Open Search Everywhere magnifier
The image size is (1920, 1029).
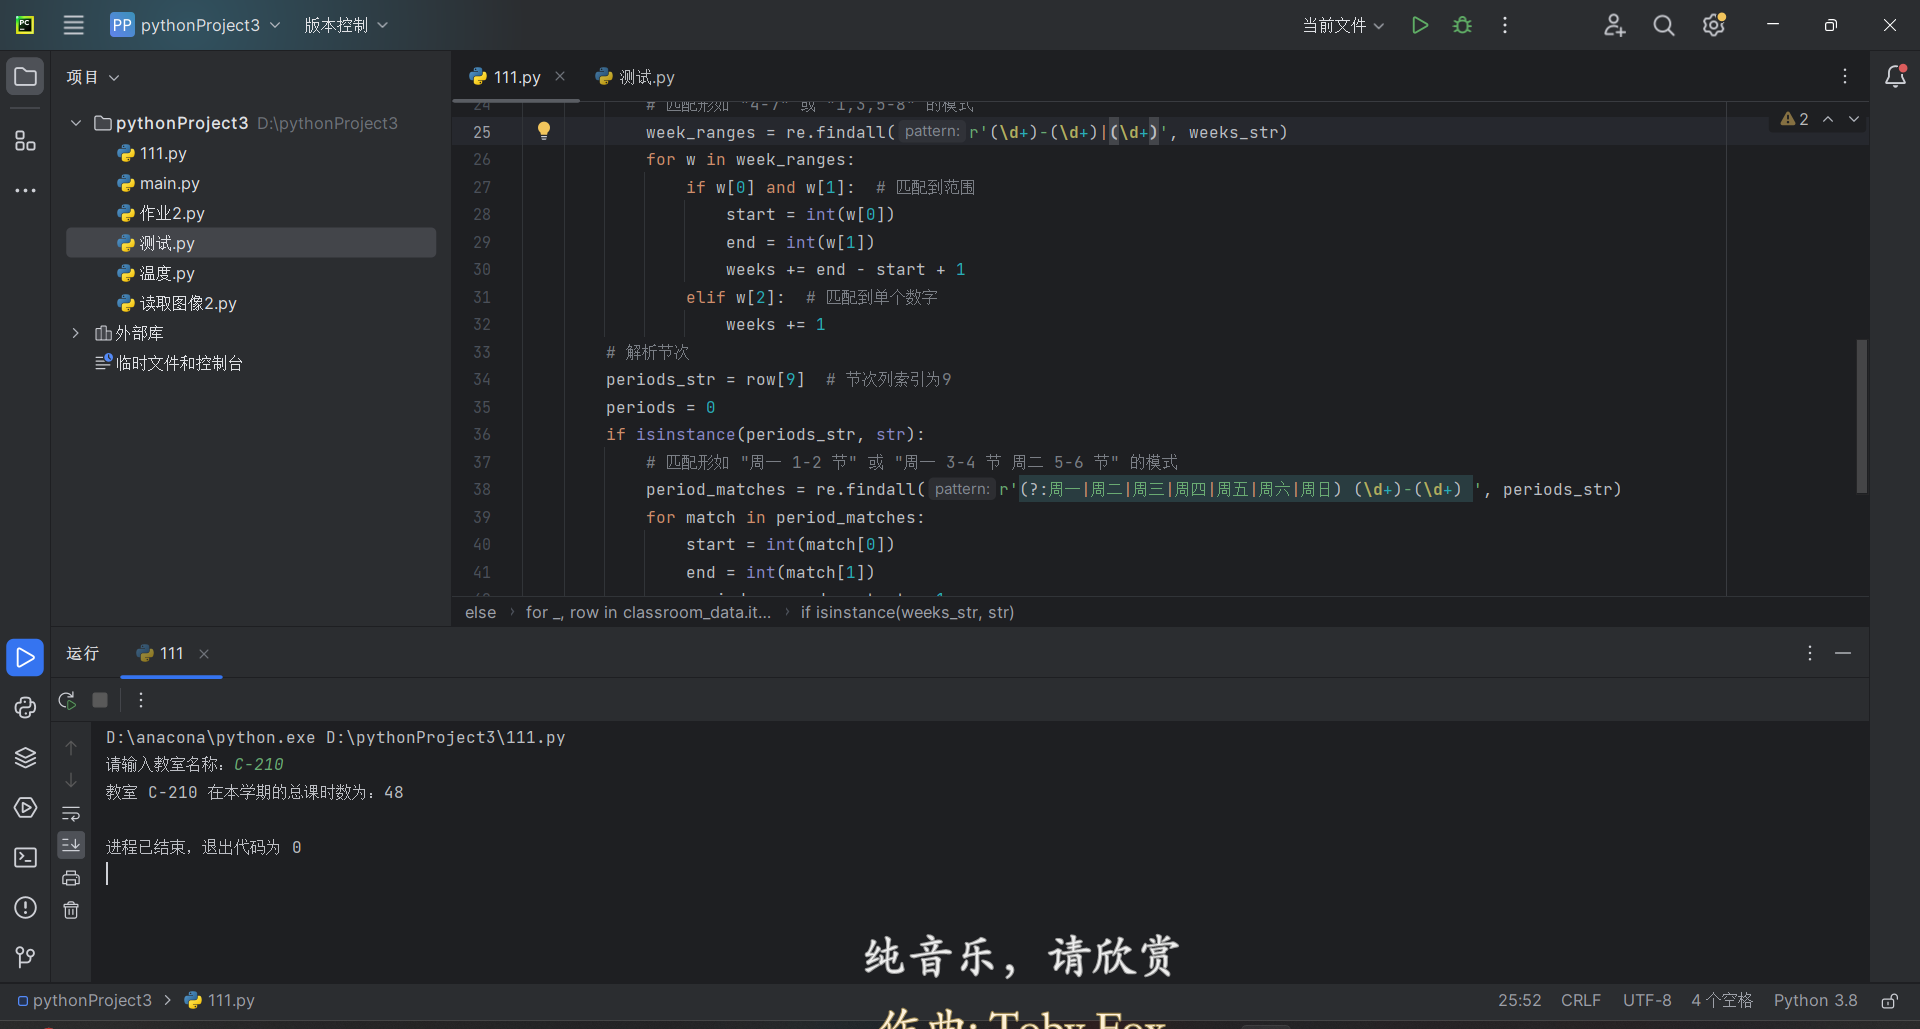click(x=1664, y=25)
